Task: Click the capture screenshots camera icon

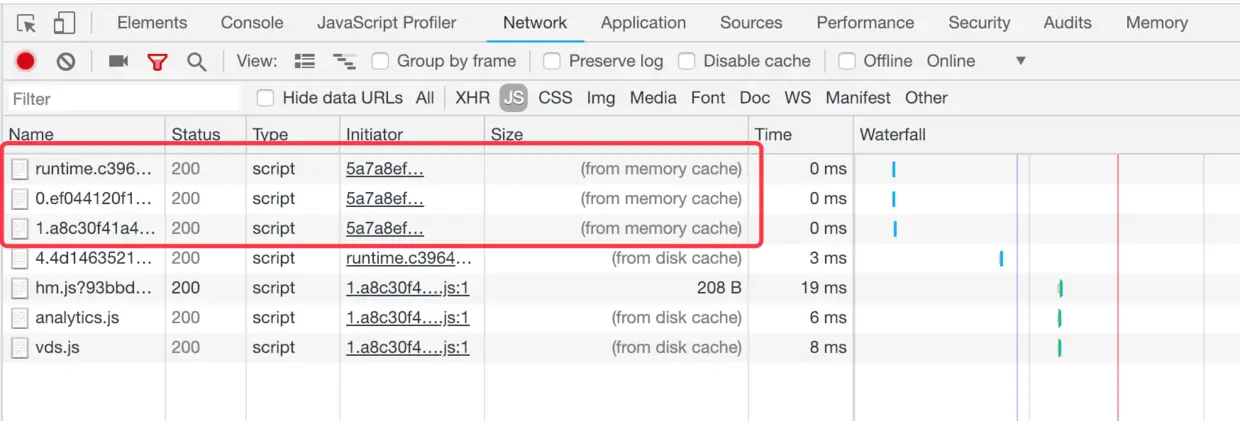Action: point(118,62)
